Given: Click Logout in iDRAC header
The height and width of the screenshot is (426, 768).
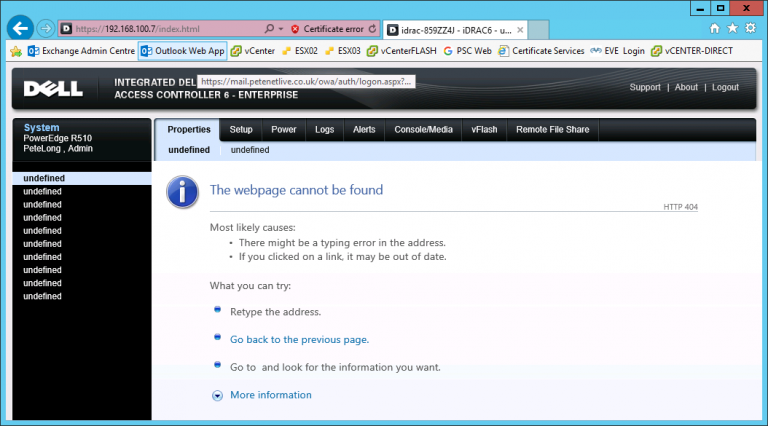Looking at the screenshot, I should click(x=725, y=87).
